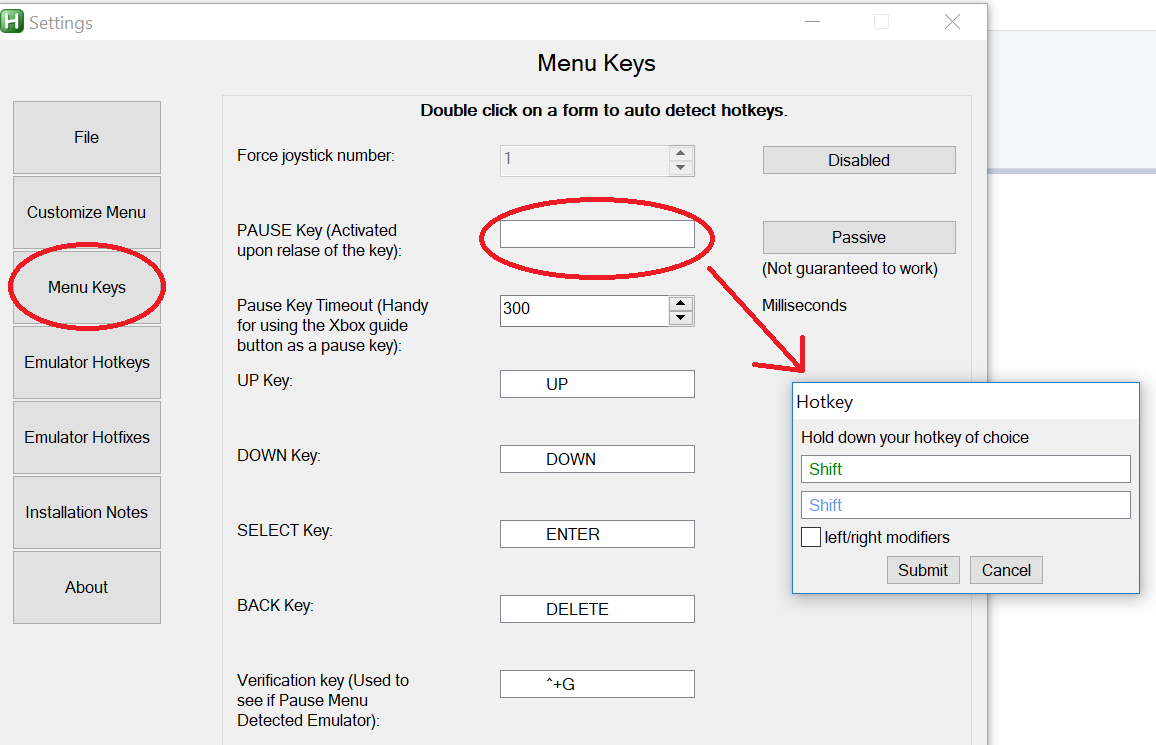Click 'Double click on a form' instruction text
This screenshot has height=745, width=1156.
(x=604, y=111)
